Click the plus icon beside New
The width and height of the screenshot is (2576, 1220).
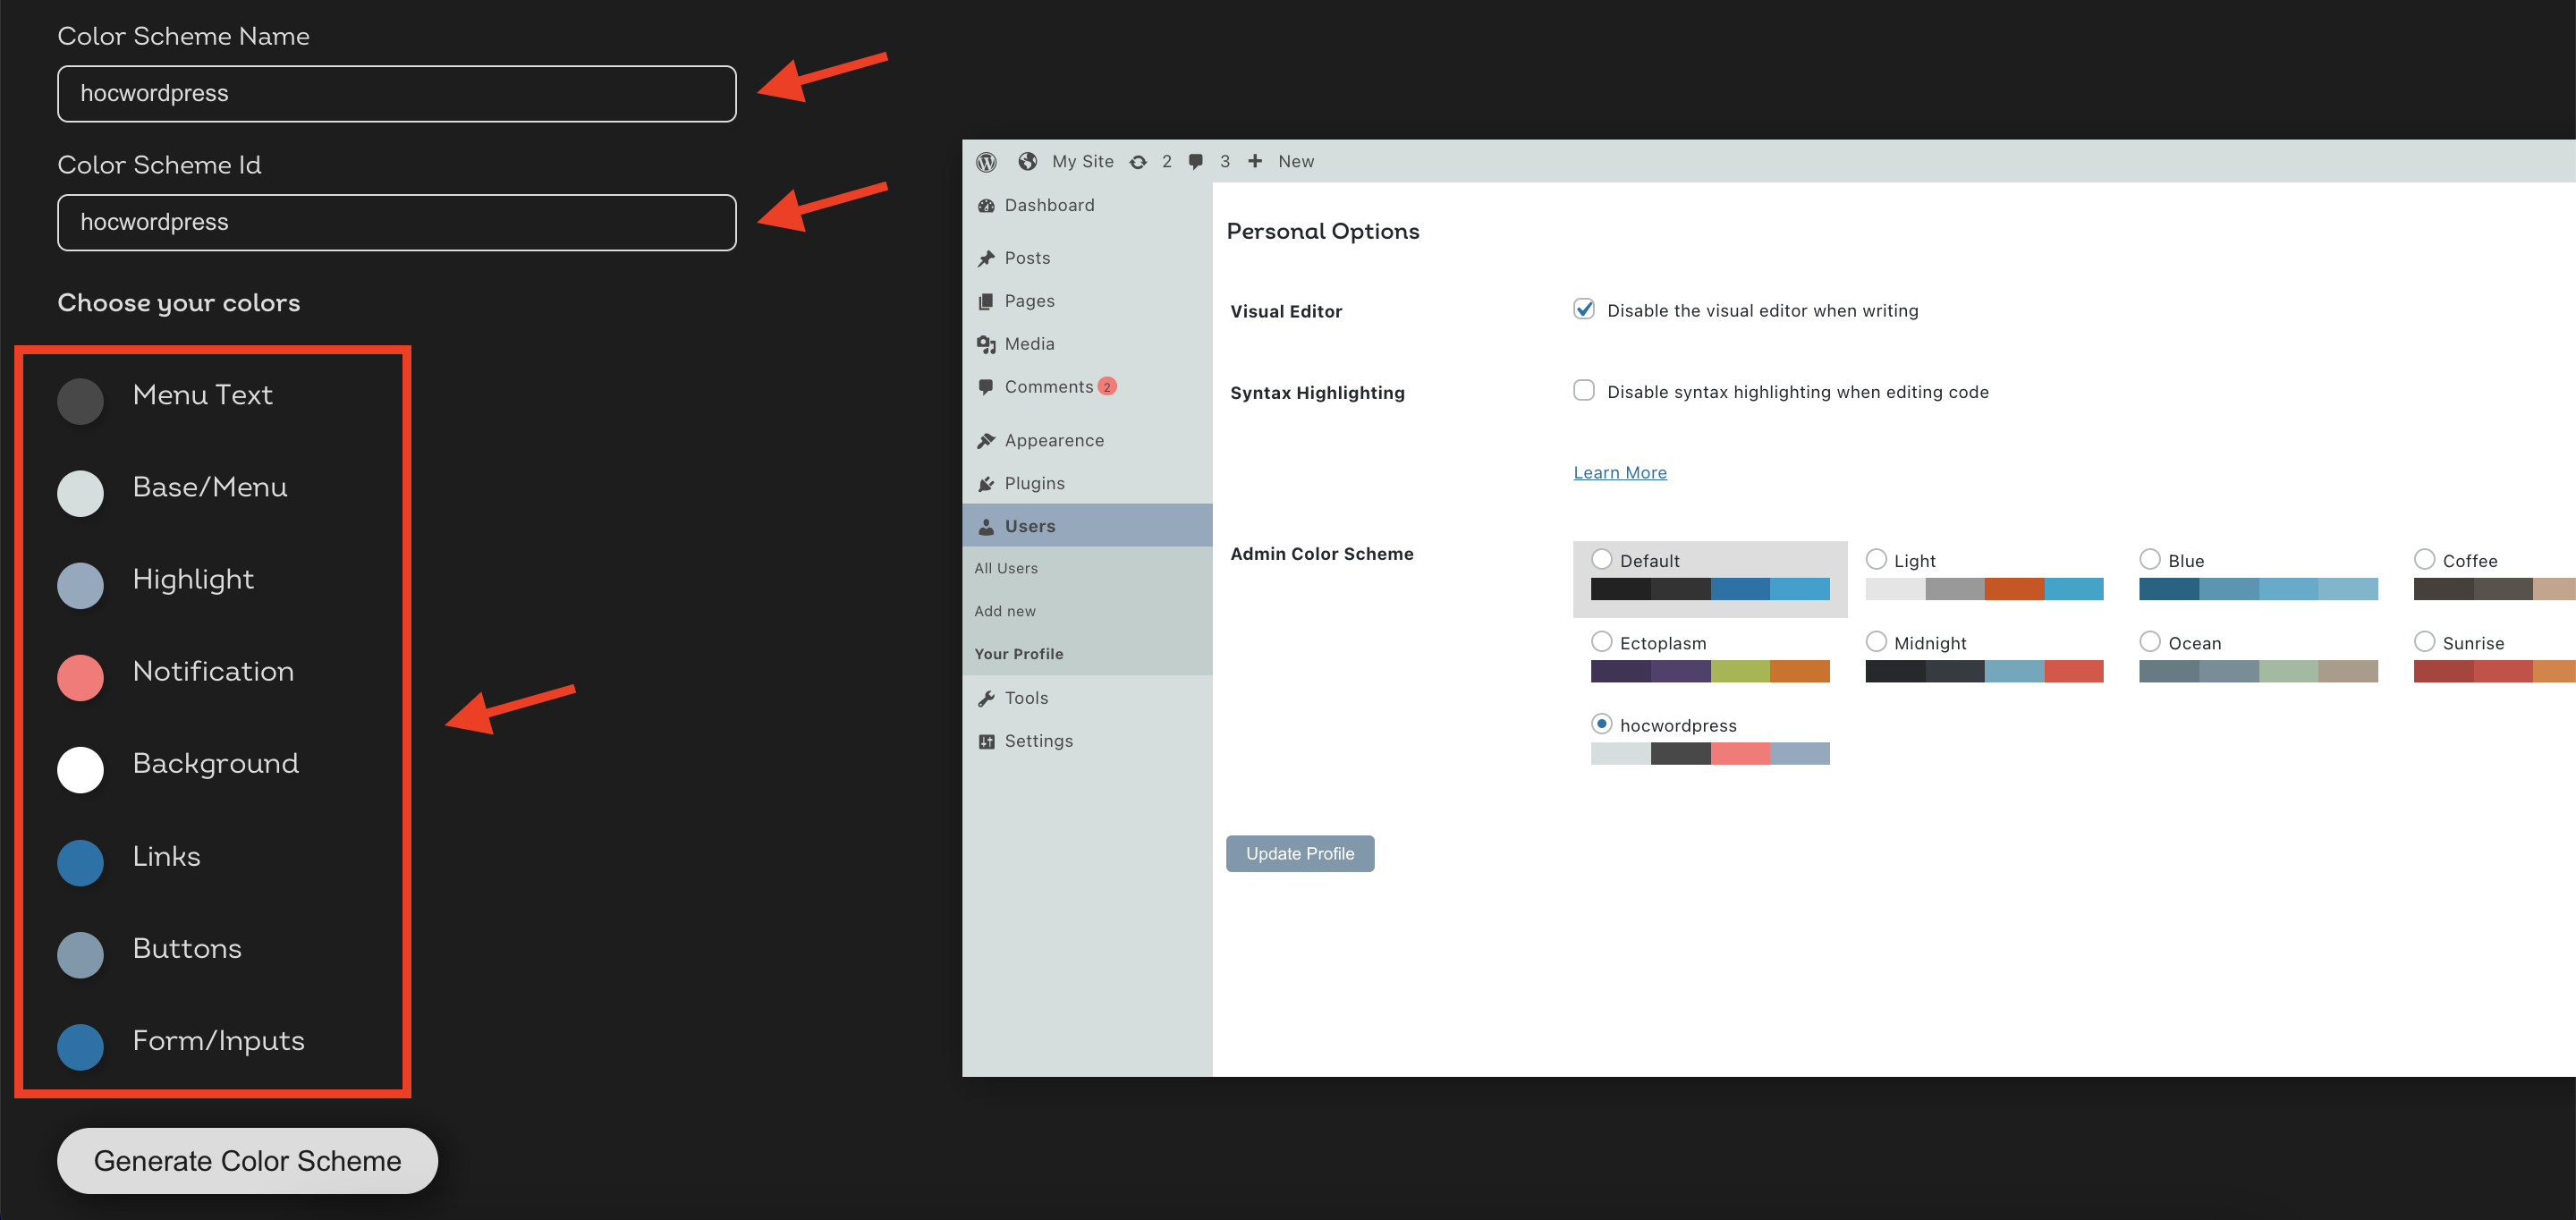click(x=1255, y=161)
